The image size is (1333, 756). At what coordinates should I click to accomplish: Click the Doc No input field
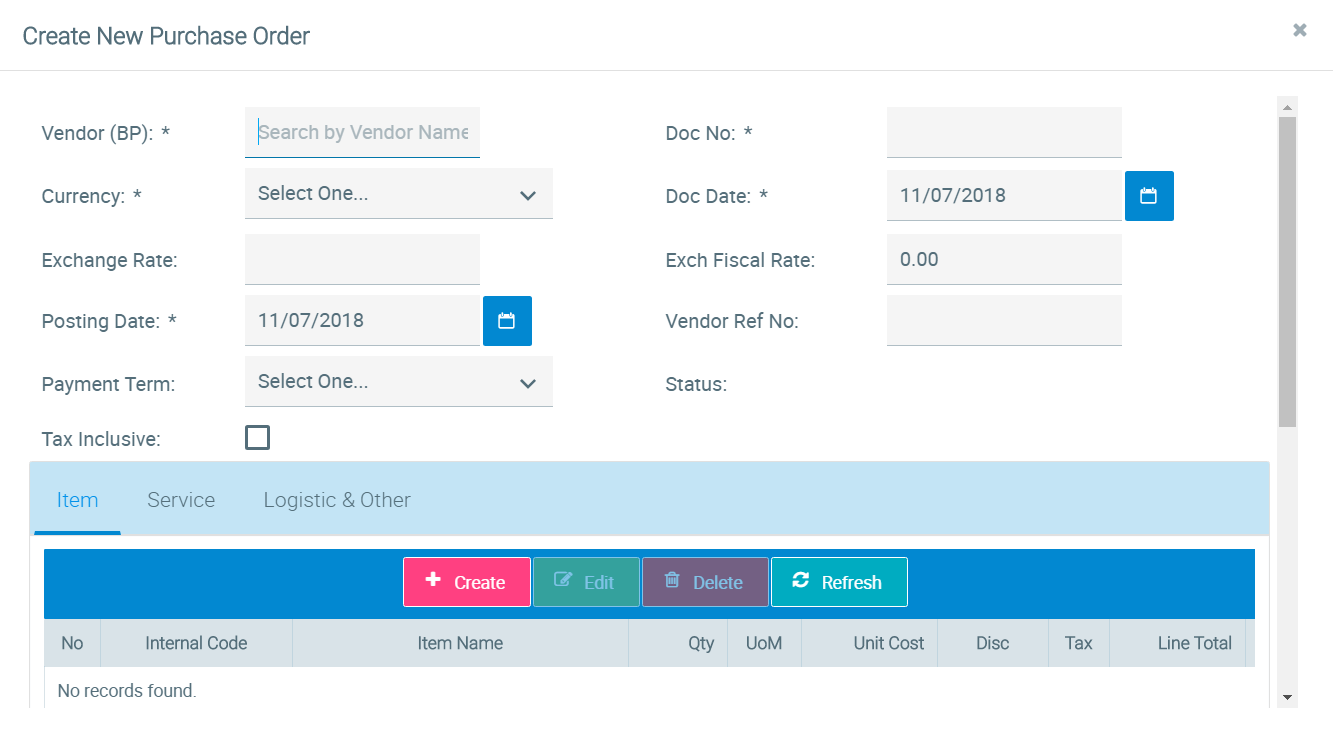pos(1003,132)
